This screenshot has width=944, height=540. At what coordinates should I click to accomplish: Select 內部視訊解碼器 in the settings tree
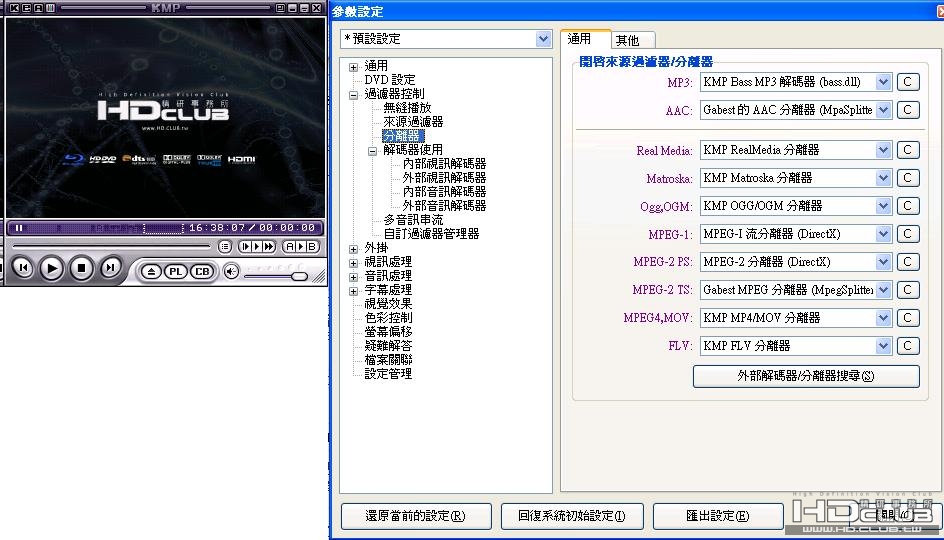click(x=444, y=164)
